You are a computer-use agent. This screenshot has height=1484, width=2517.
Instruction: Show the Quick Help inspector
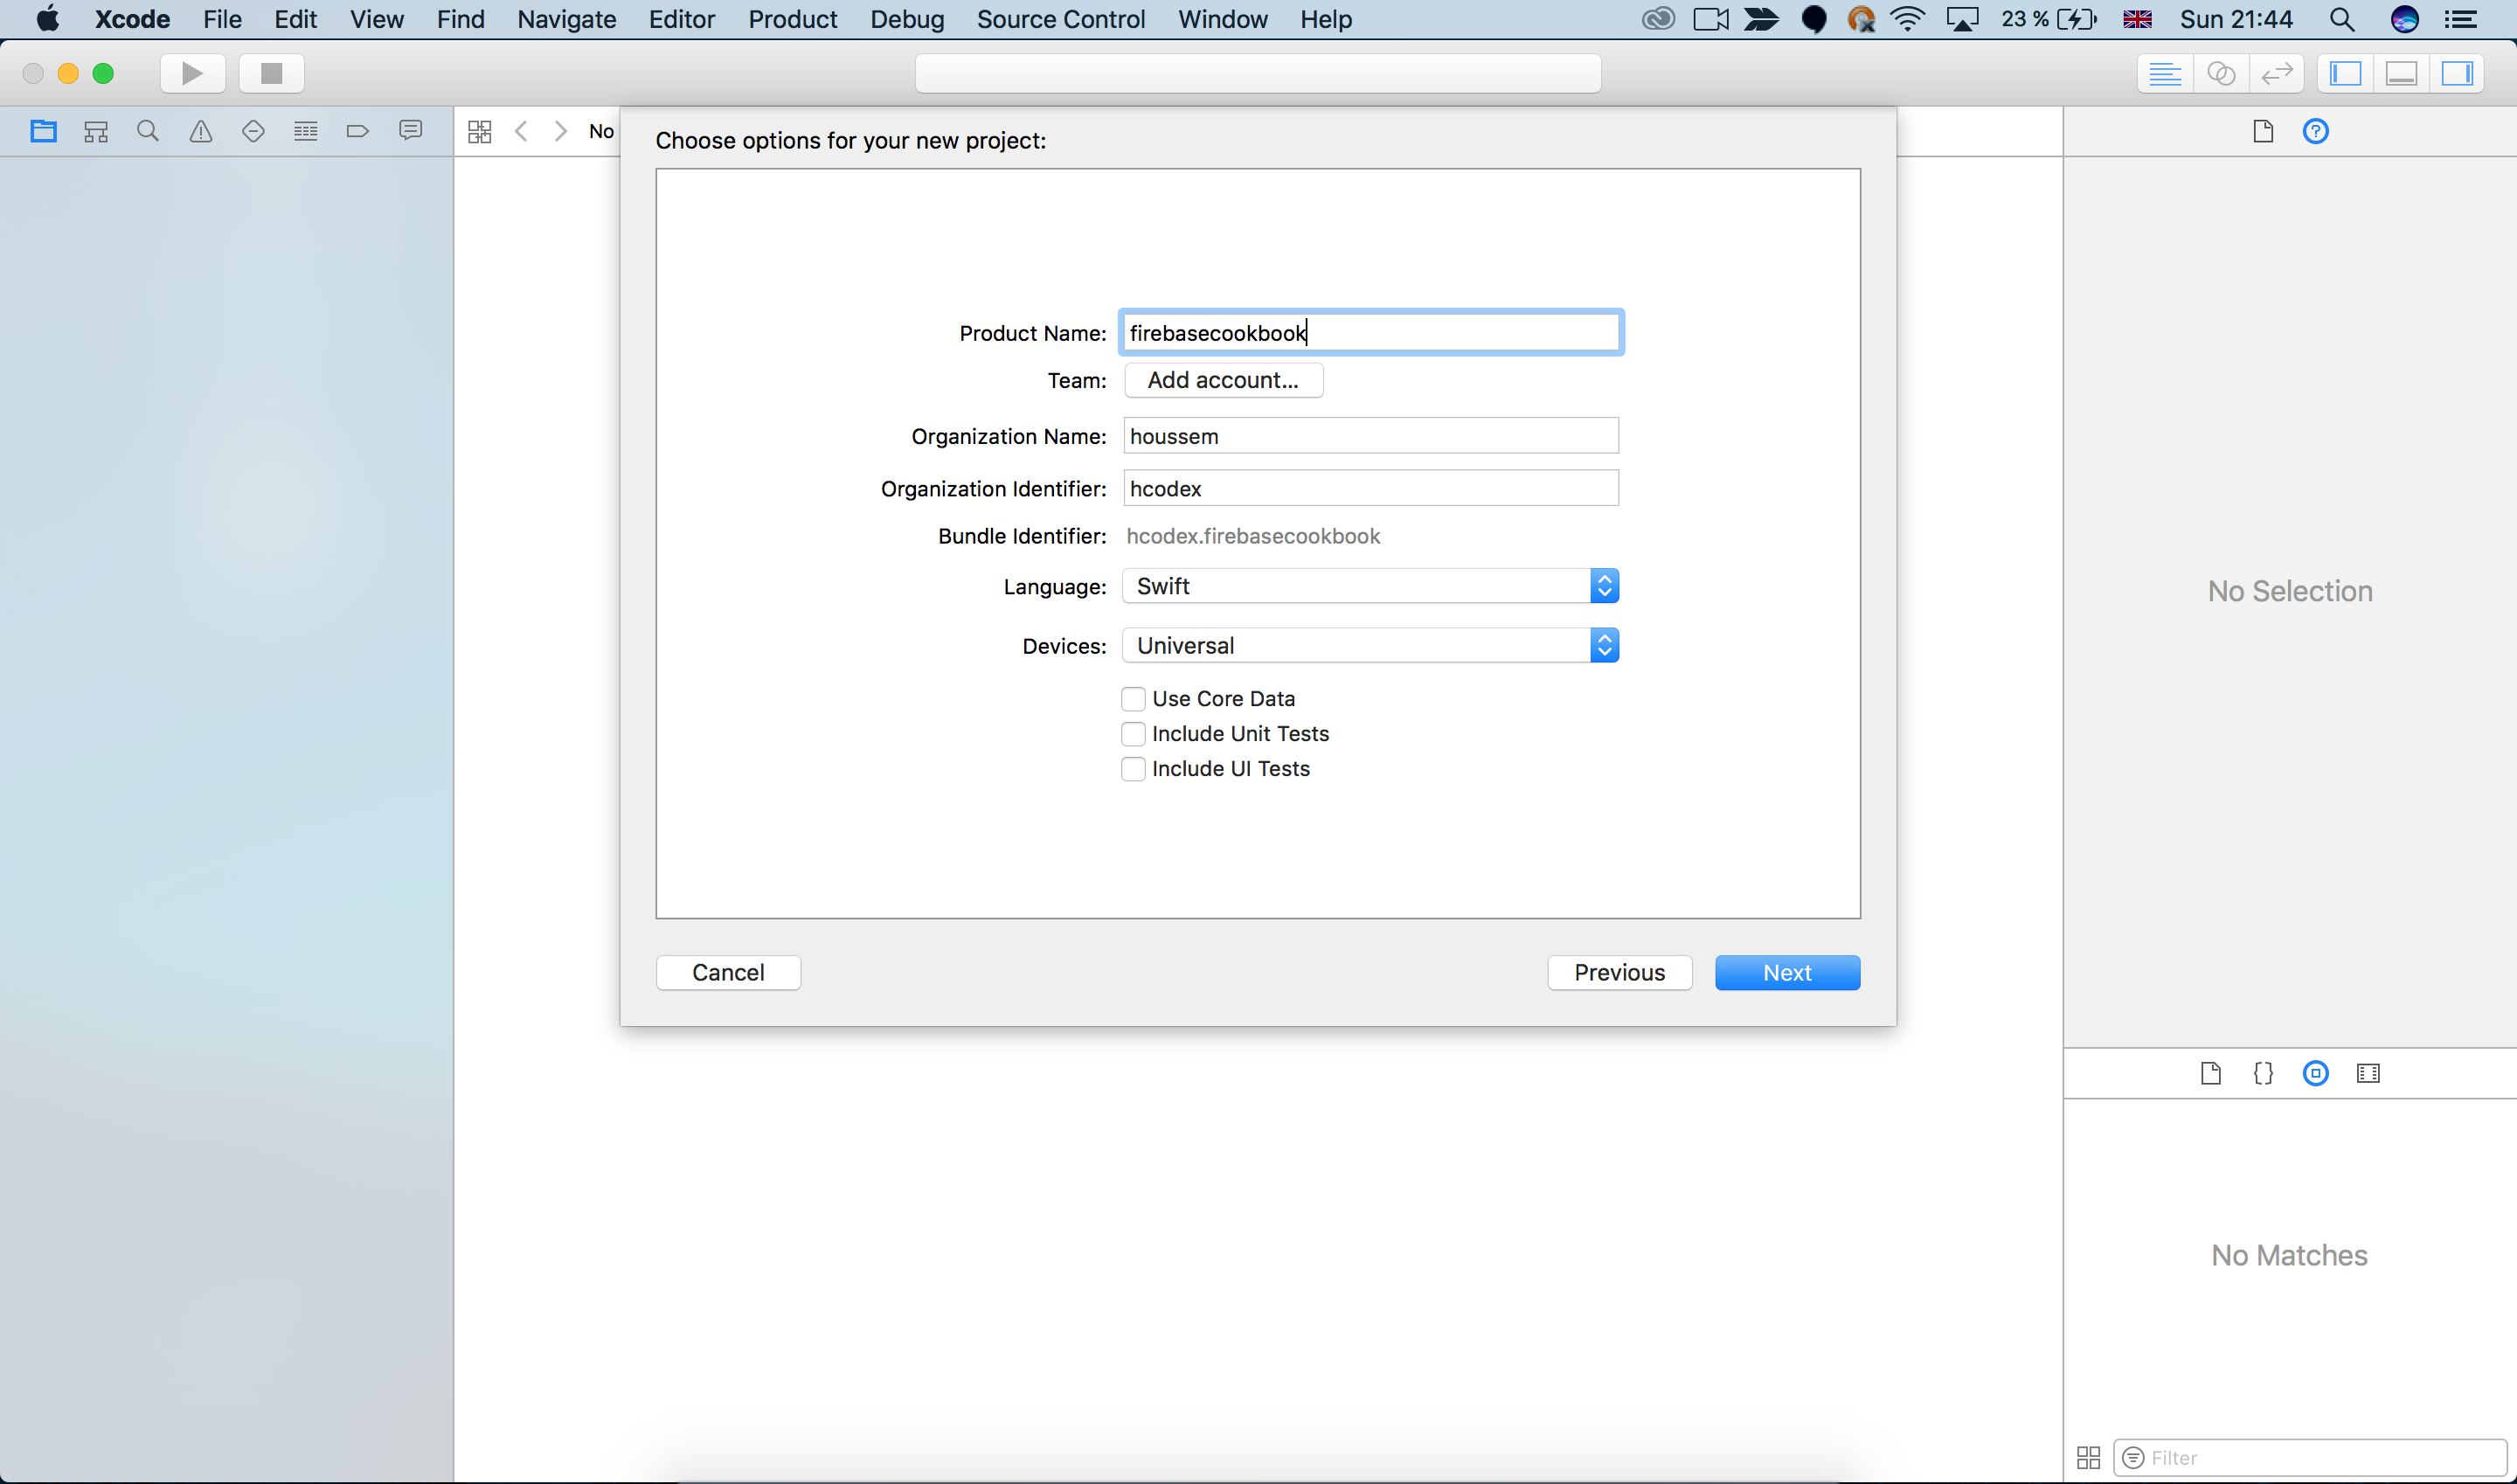pyautogui.click(x=2316, y=131)
